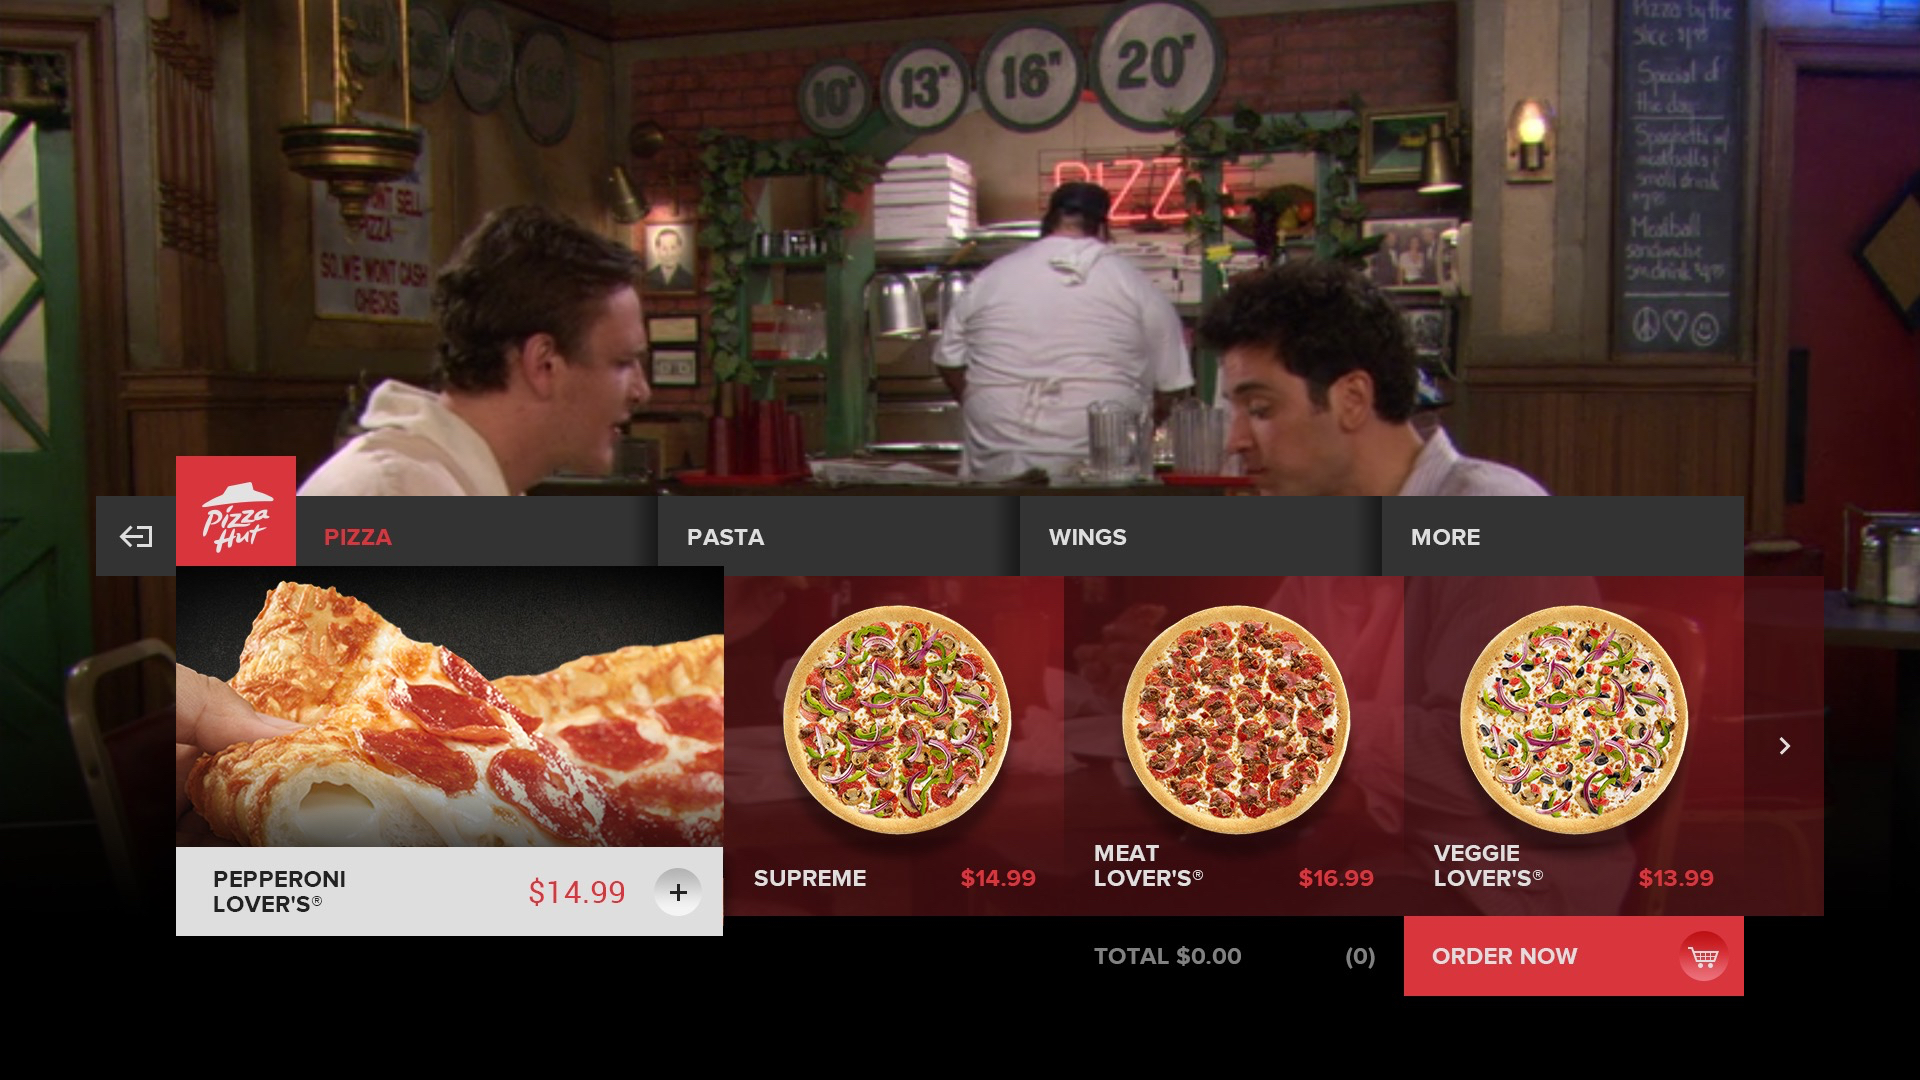This screenshot has width=1920, height=1080.
Task: Click the back/exit arrow icon
Action: point(136,537)
